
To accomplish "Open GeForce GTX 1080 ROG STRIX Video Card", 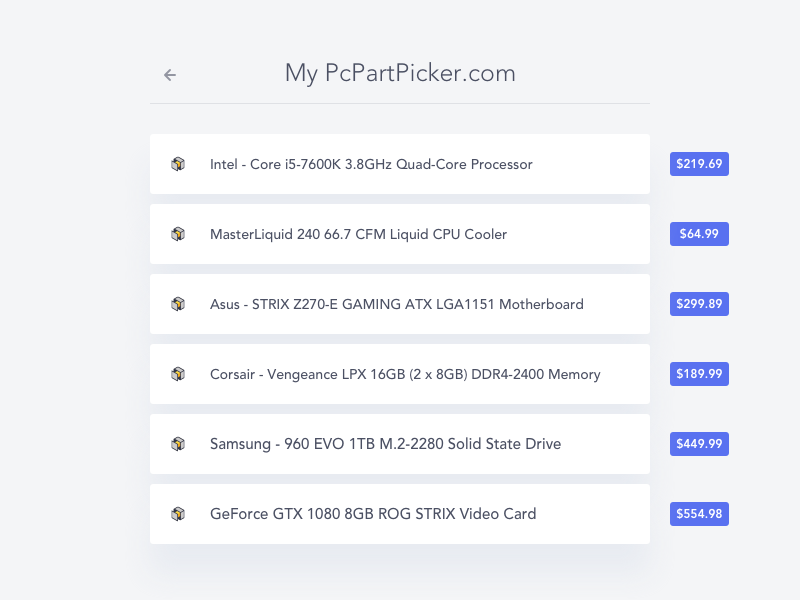I will pyautogui.click(x=399, y=514).
